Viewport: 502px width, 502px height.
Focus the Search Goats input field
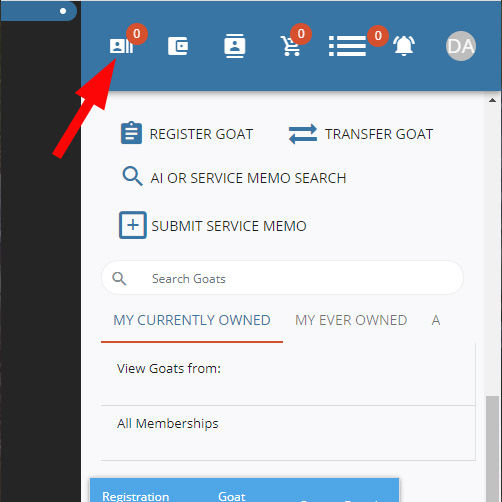click(282, 278)
